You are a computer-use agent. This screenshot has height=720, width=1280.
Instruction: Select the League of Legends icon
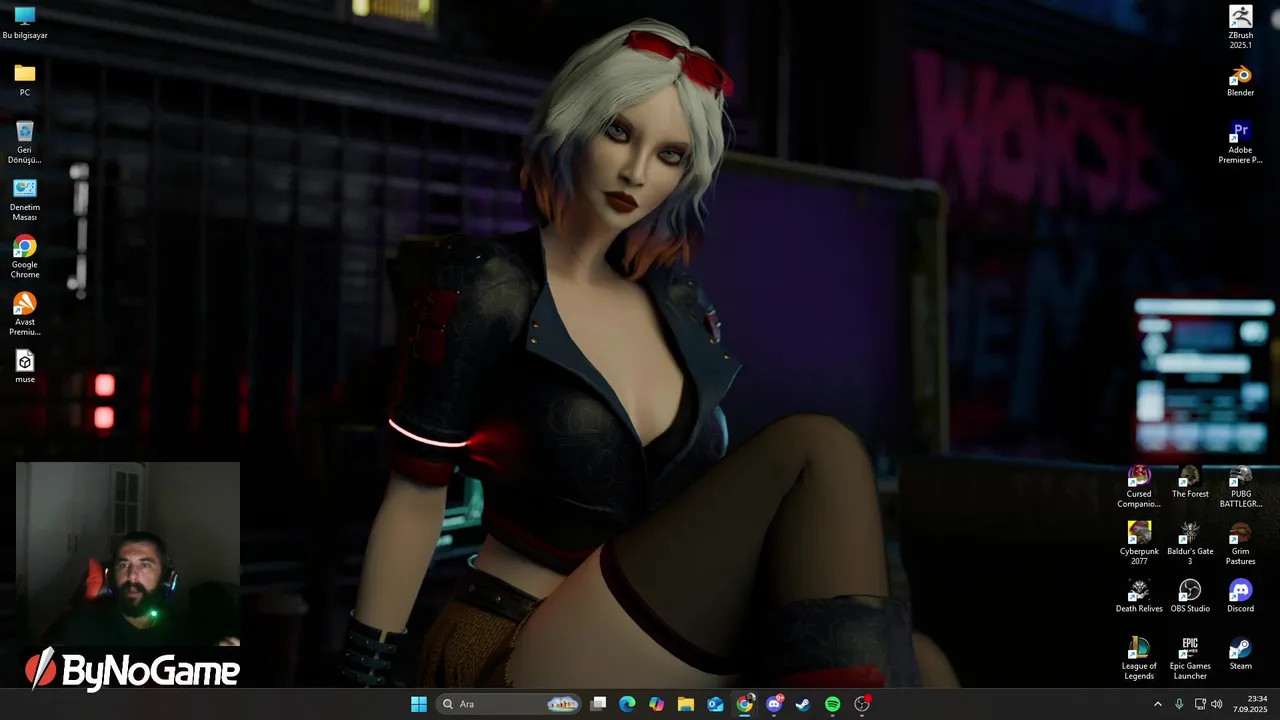[x=1139, y=658]
